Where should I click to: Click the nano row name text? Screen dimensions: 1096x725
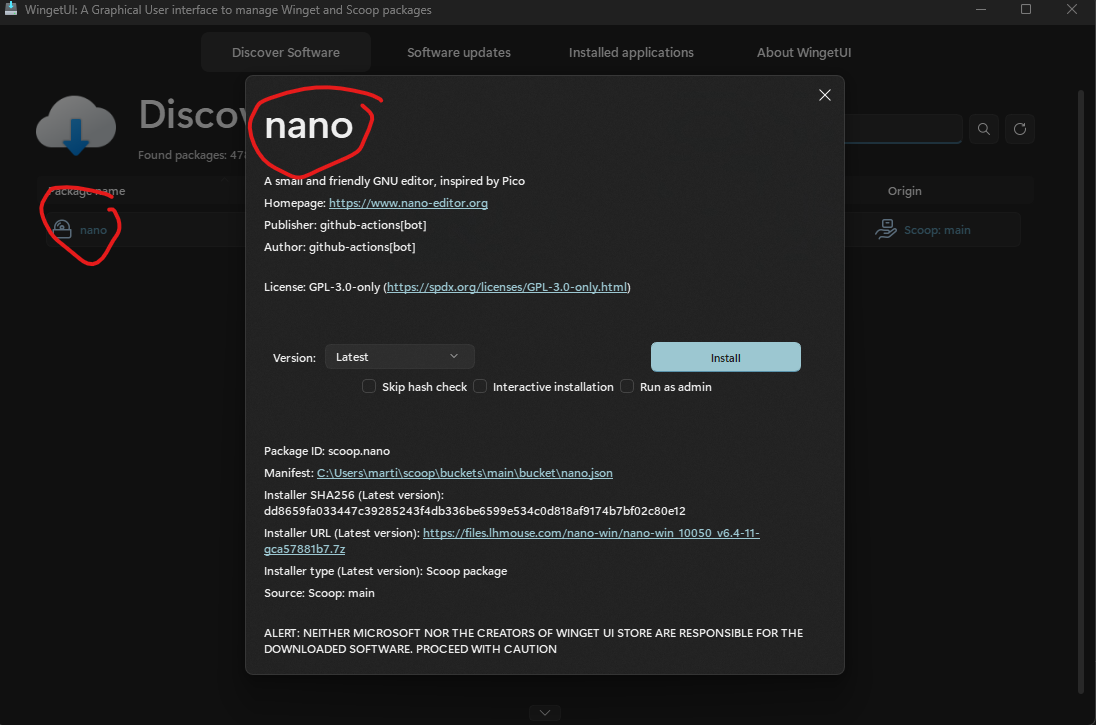coord(93,230)
